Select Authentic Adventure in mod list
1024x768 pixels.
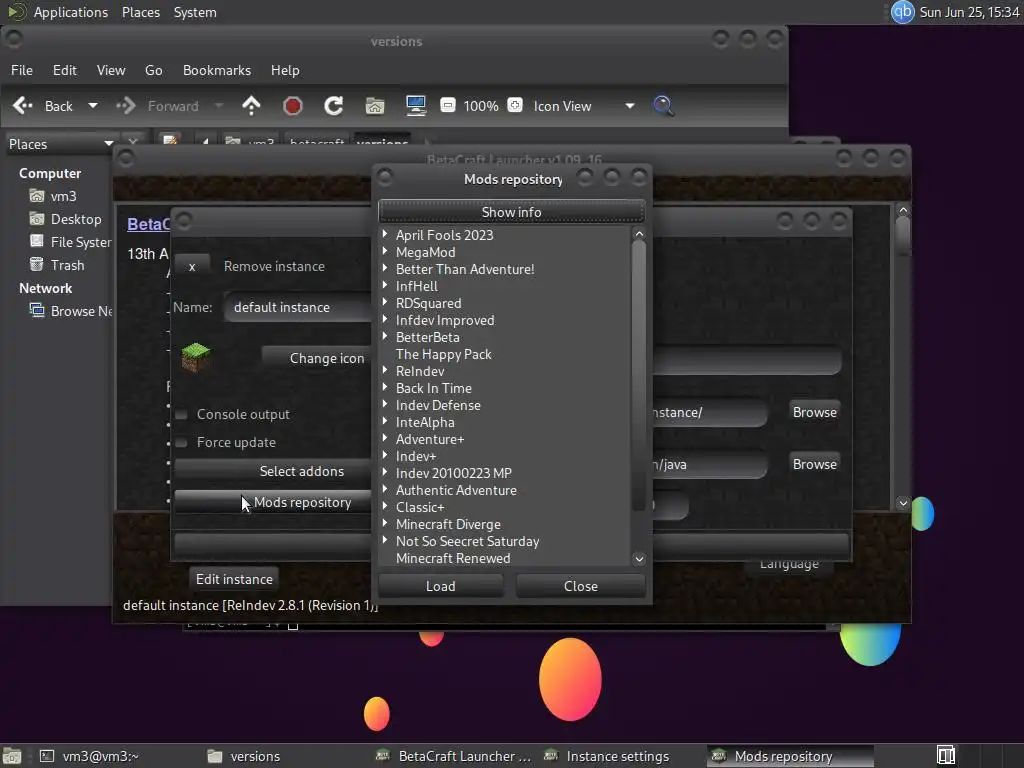(x=456, y=490)
